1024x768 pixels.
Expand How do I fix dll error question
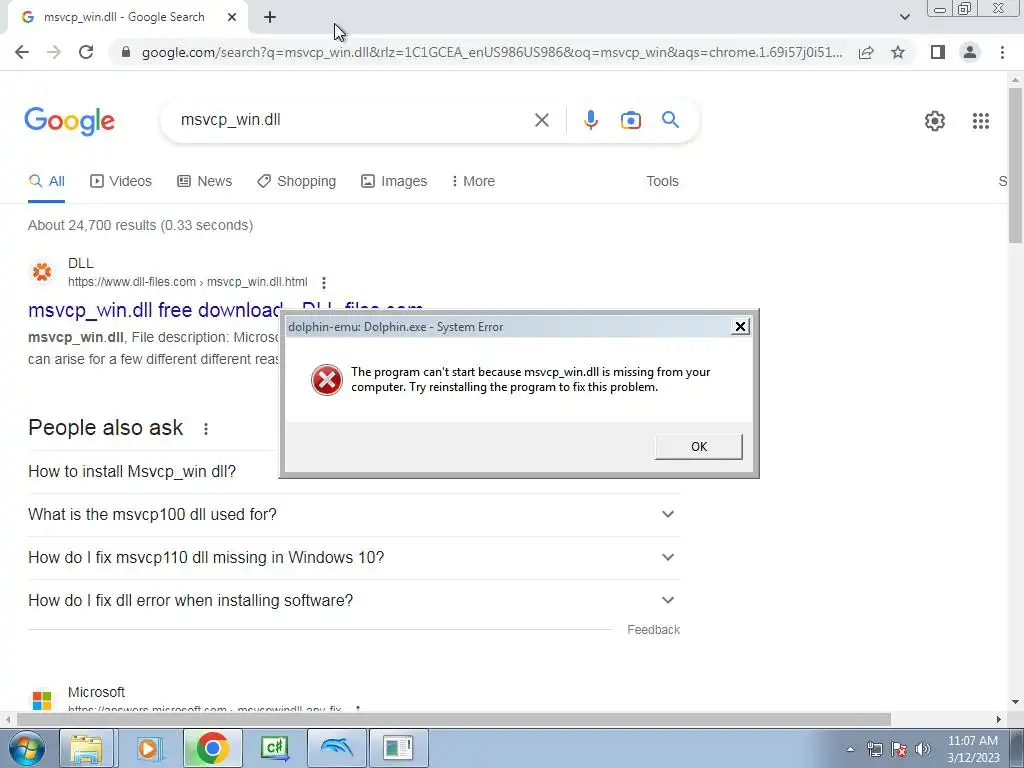[x=354, y=600]
